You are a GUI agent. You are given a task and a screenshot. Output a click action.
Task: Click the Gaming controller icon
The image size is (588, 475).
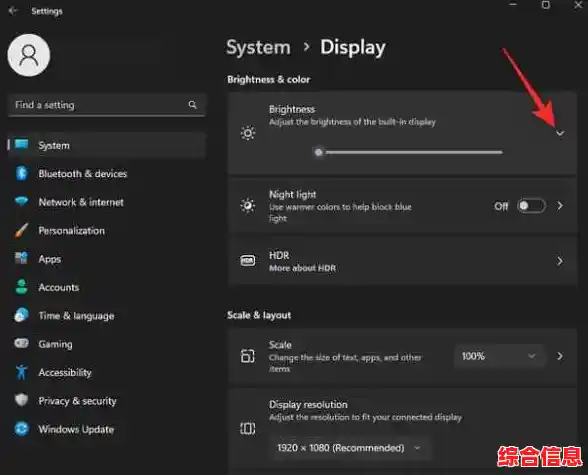click(21, 343)
